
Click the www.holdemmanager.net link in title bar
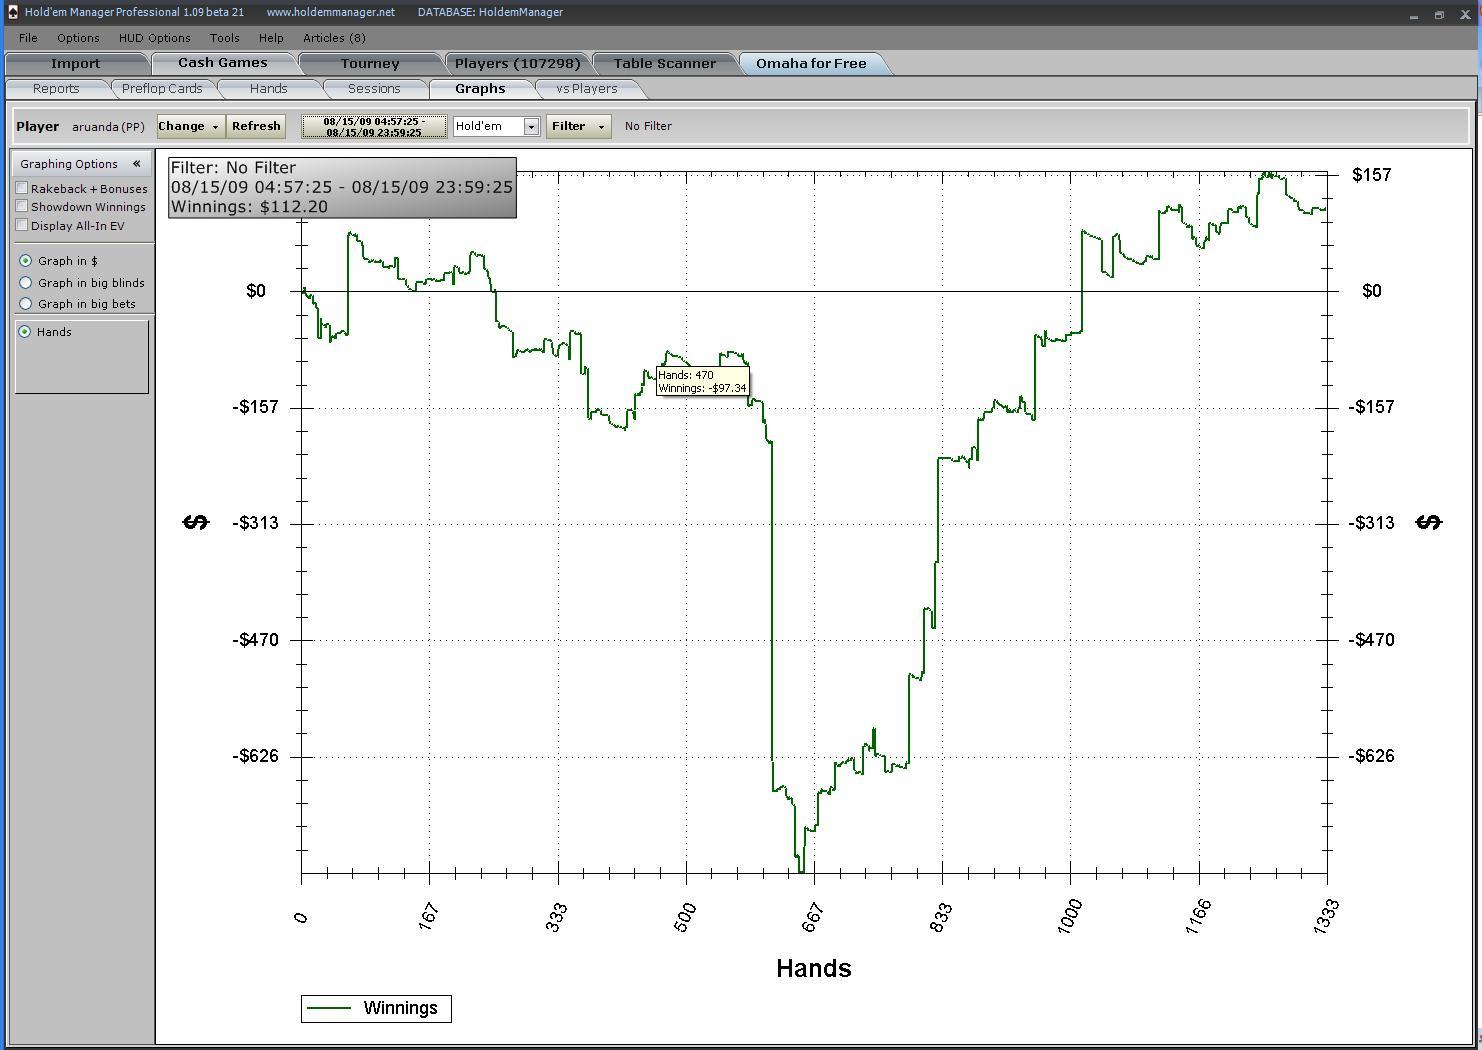click(x=330, y=12)
